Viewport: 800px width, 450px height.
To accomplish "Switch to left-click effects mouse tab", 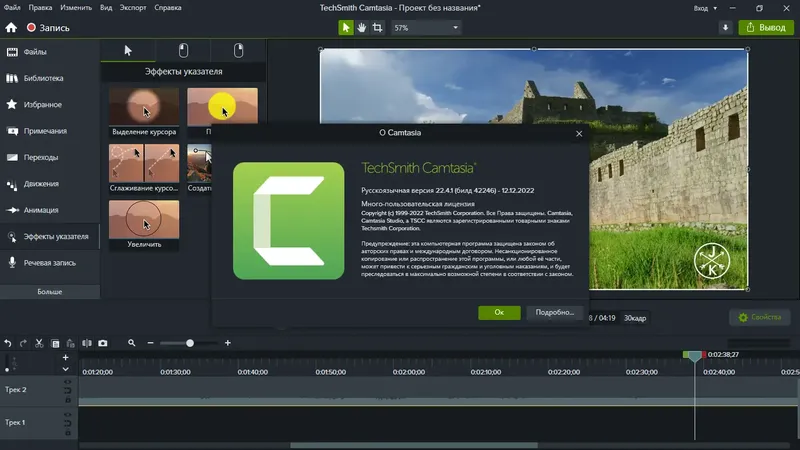I will pyautogui.click(x=183, y=51).
